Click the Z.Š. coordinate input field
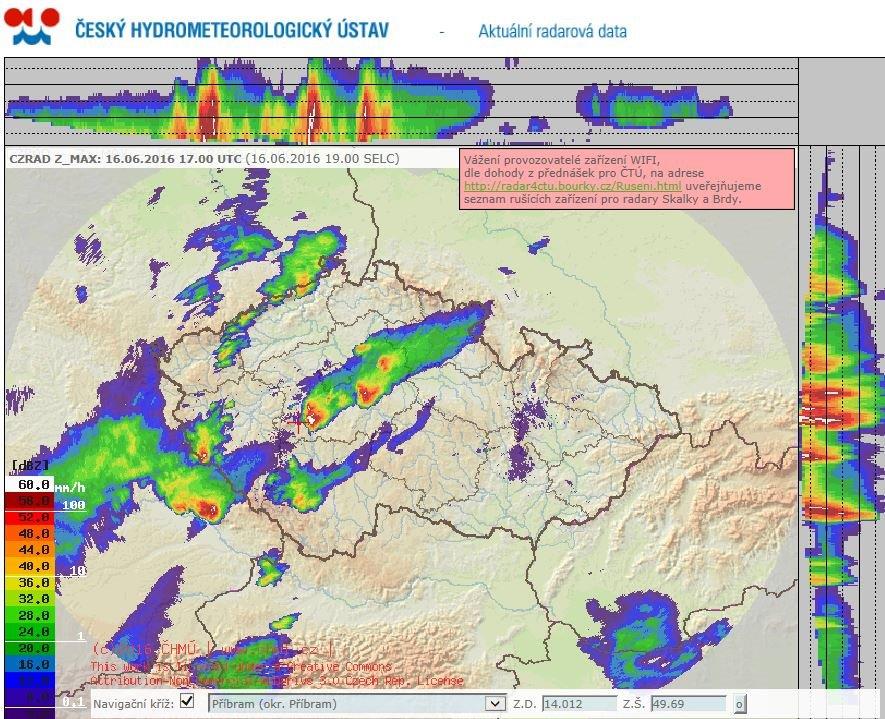This screenshot has width=885, height=719. [688, 703]
